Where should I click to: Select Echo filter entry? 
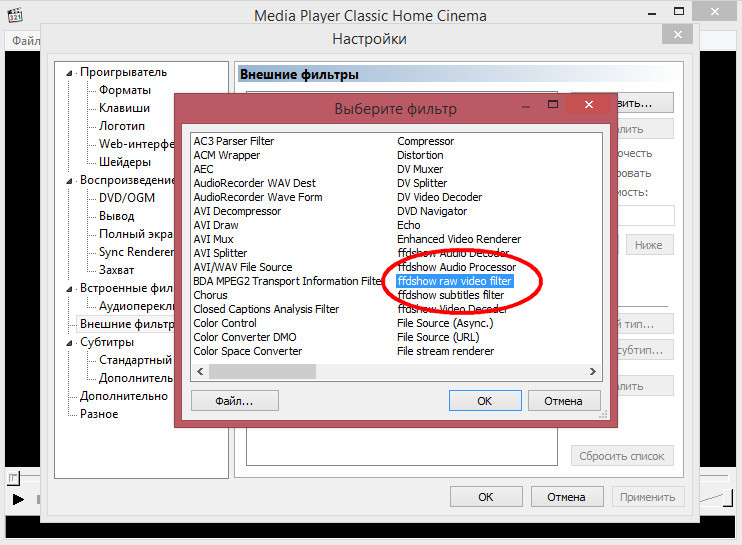click(409, 225)
